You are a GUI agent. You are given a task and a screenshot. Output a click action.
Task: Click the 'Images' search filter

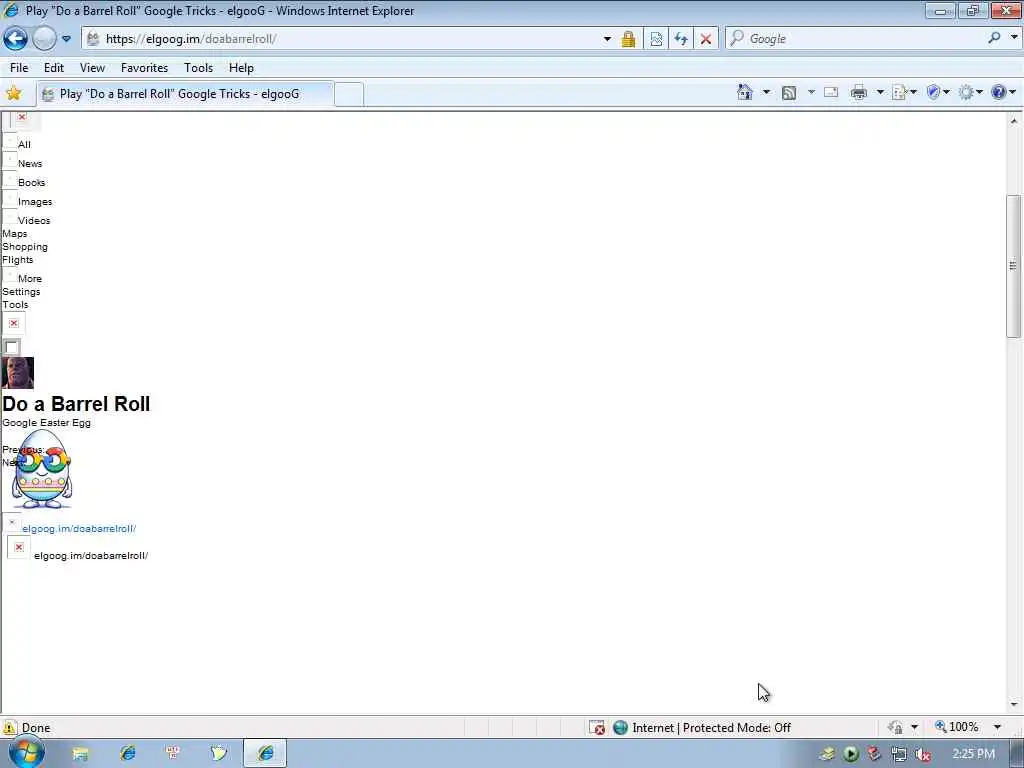click(35, 202)
